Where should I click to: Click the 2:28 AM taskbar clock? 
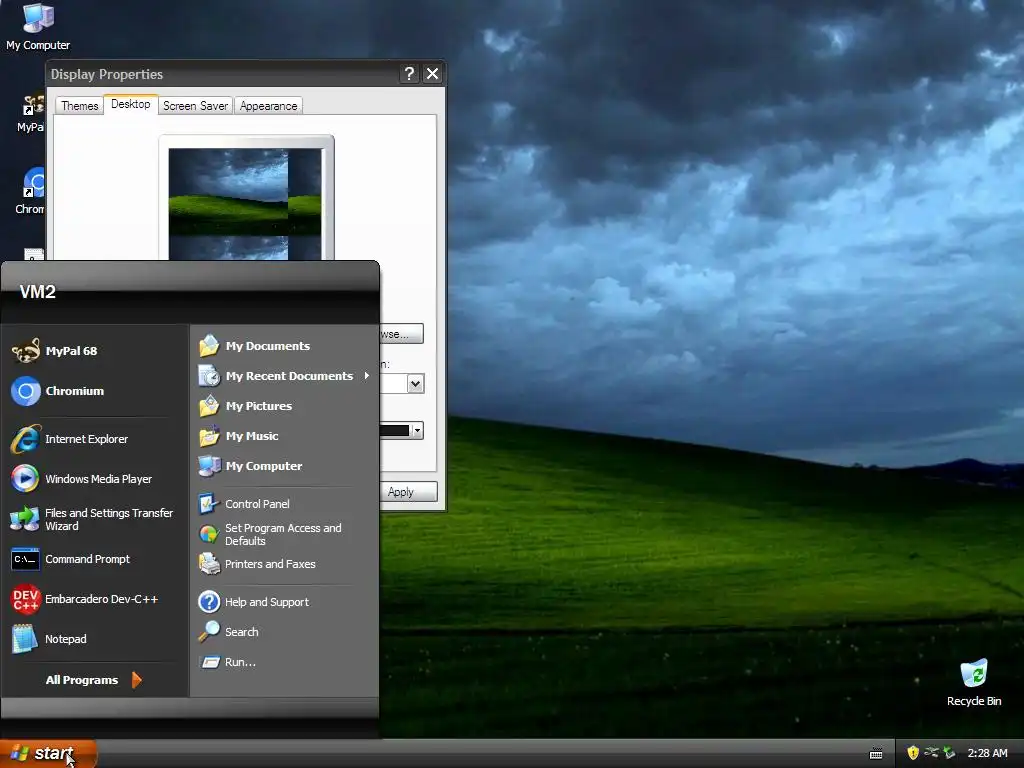(x=987, y=753)
